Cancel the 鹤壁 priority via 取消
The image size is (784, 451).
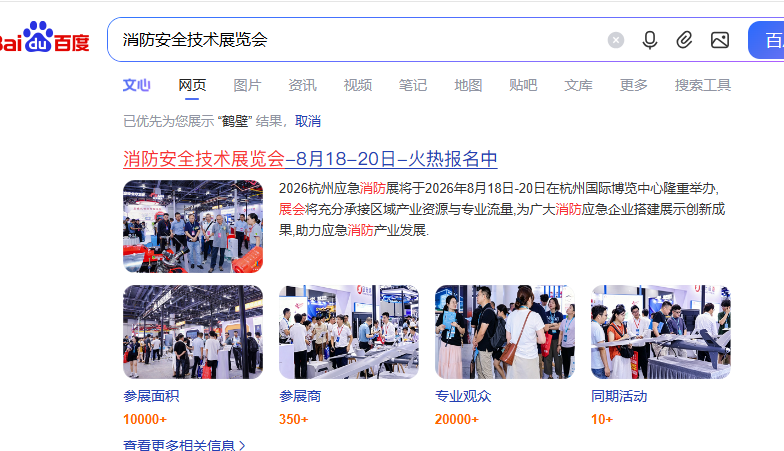(308, 121)
